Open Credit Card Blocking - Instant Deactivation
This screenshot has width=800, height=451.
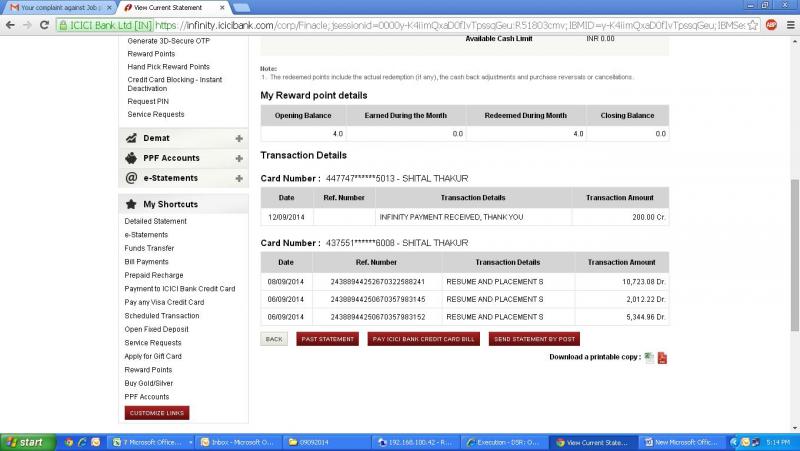pos(174,84)
